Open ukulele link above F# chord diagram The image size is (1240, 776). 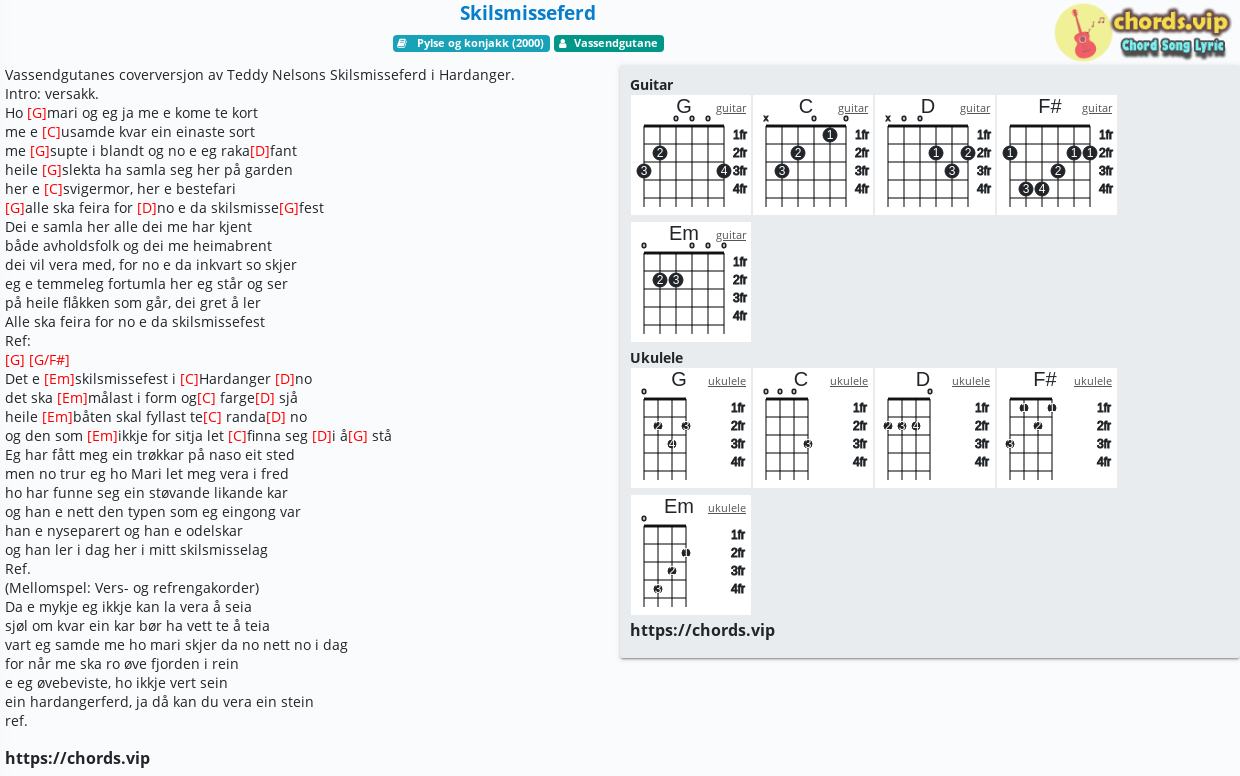[x=1093, y=381]
